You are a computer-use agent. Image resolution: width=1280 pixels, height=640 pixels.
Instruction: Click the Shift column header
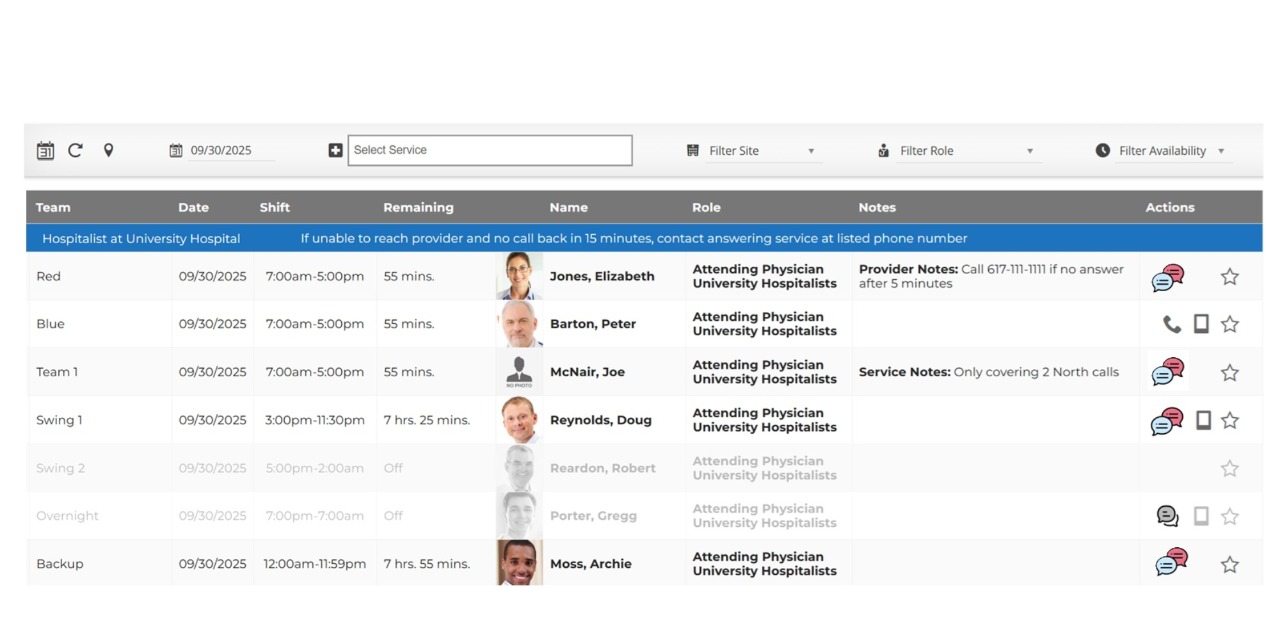click(x=274, y=207)
